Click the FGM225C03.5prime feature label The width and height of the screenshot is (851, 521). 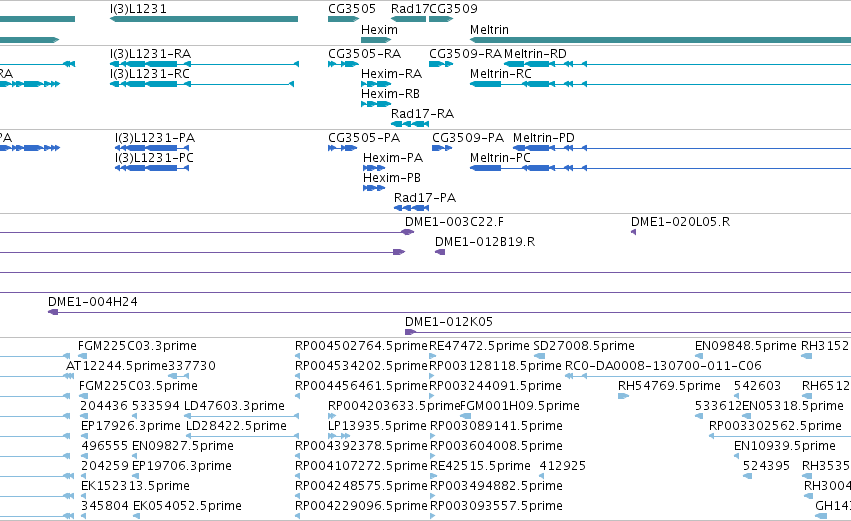pos(138,386)
